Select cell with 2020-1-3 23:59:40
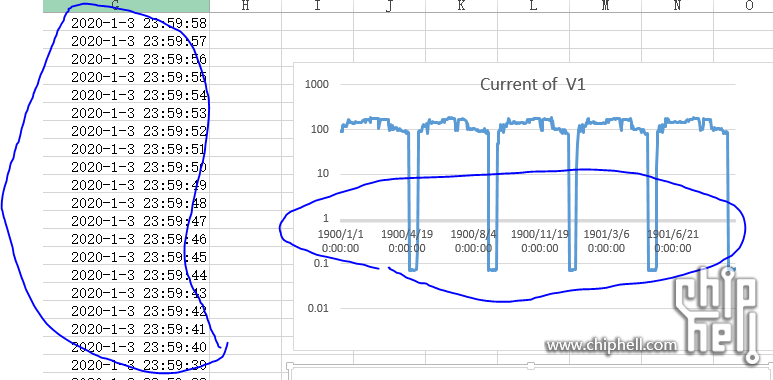The image size is (773, 380). point(126,347)
